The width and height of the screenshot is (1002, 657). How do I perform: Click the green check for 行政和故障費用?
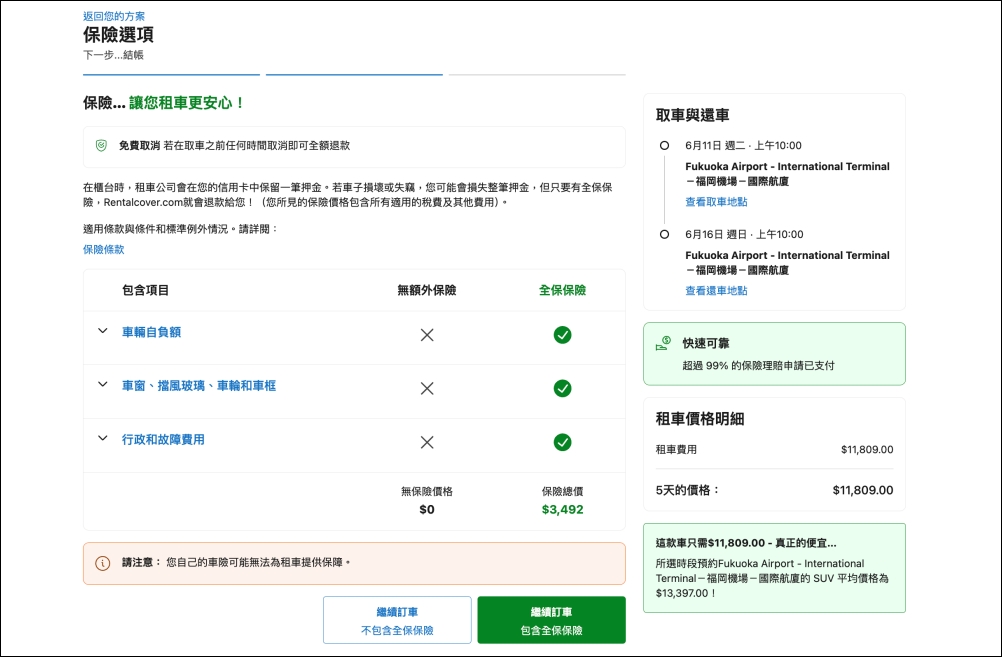[x=562, y=442]
